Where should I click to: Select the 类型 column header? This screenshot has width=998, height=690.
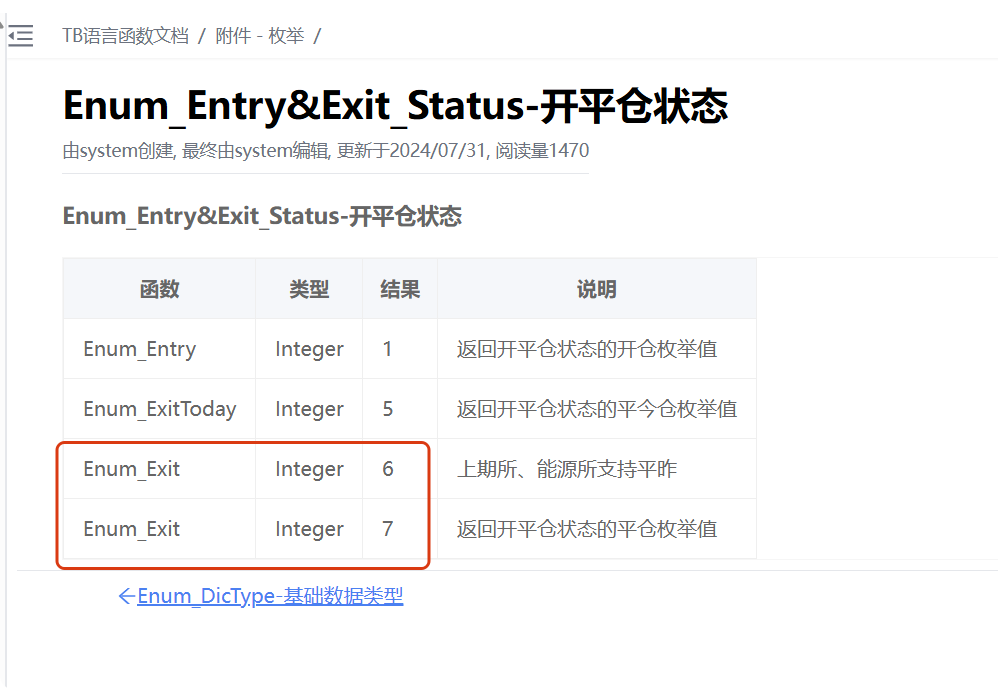click(309, 289)
